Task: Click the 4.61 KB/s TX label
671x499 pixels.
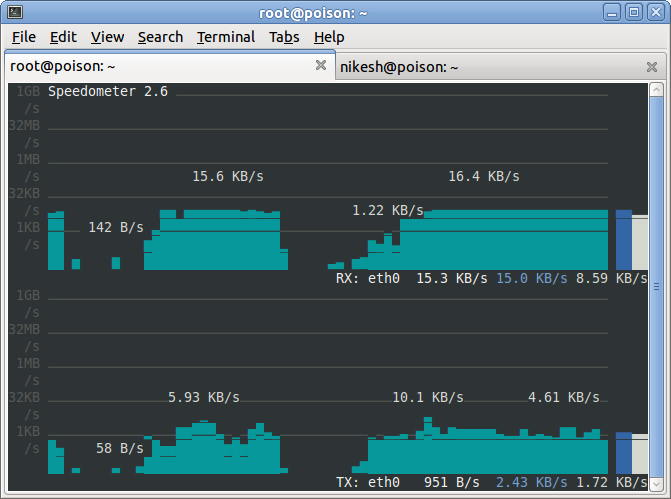Action: [564, 398]
